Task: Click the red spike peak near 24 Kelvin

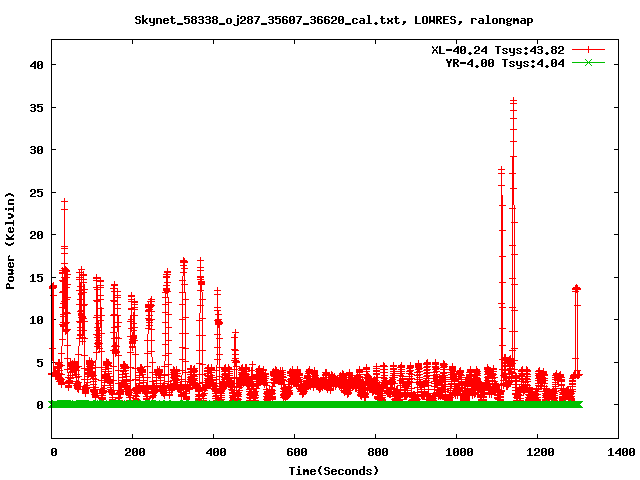Action: click(64, 201)
